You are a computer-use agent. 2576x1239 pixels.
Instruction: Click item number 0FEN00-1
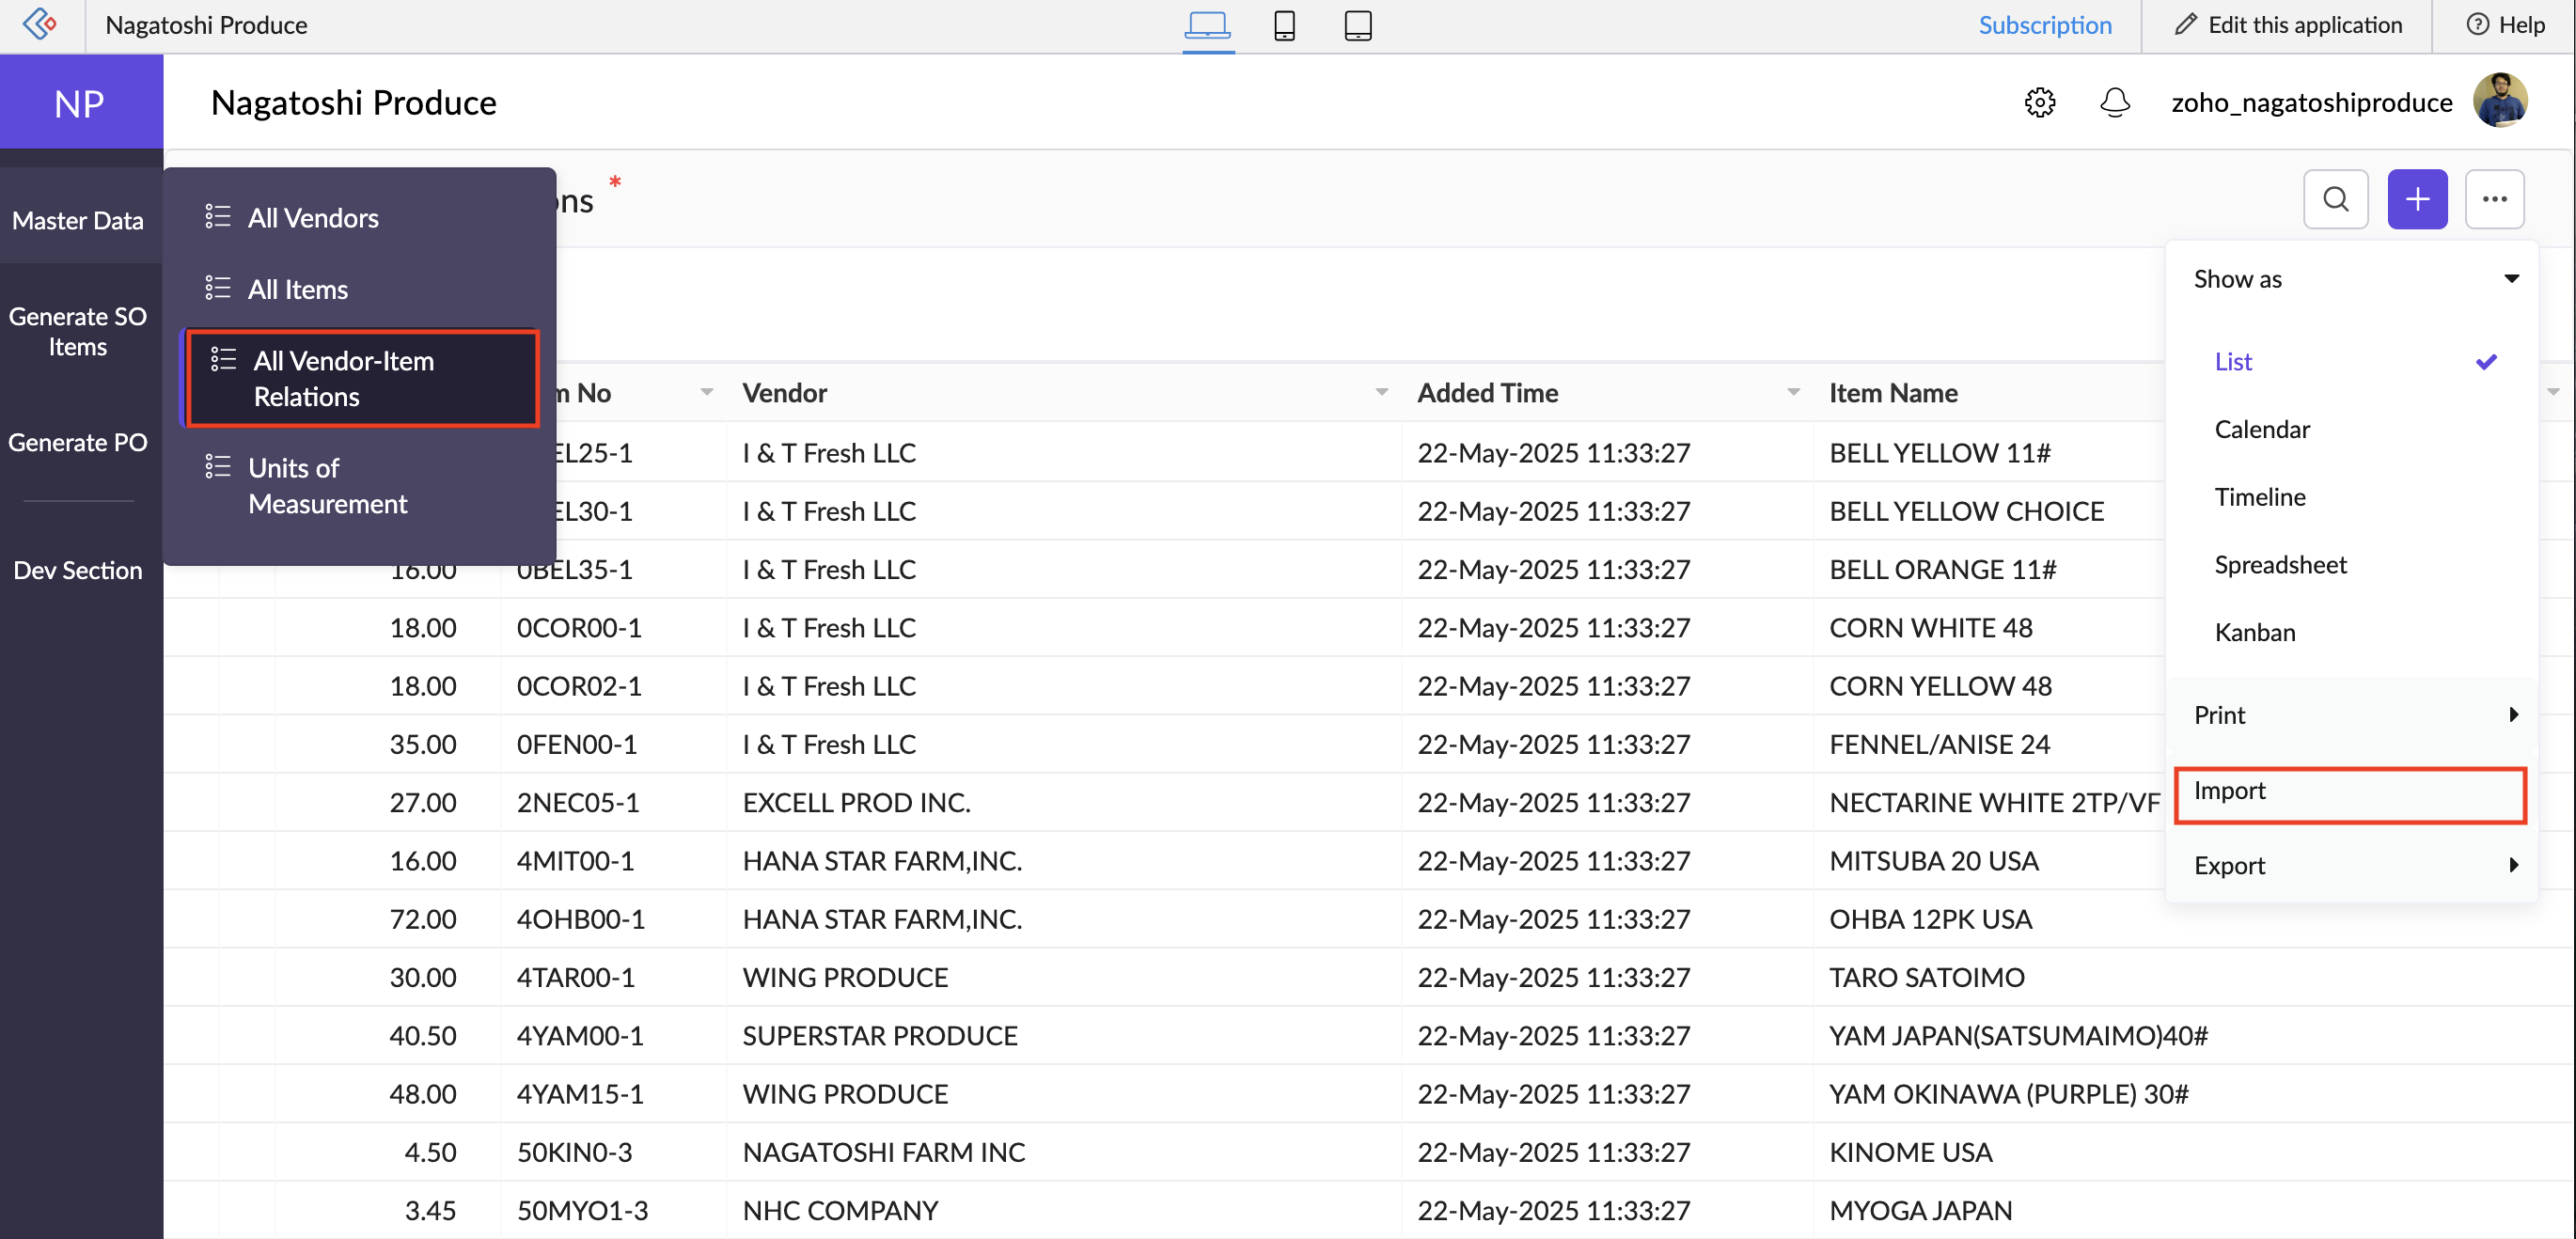(x=576, y=744)
